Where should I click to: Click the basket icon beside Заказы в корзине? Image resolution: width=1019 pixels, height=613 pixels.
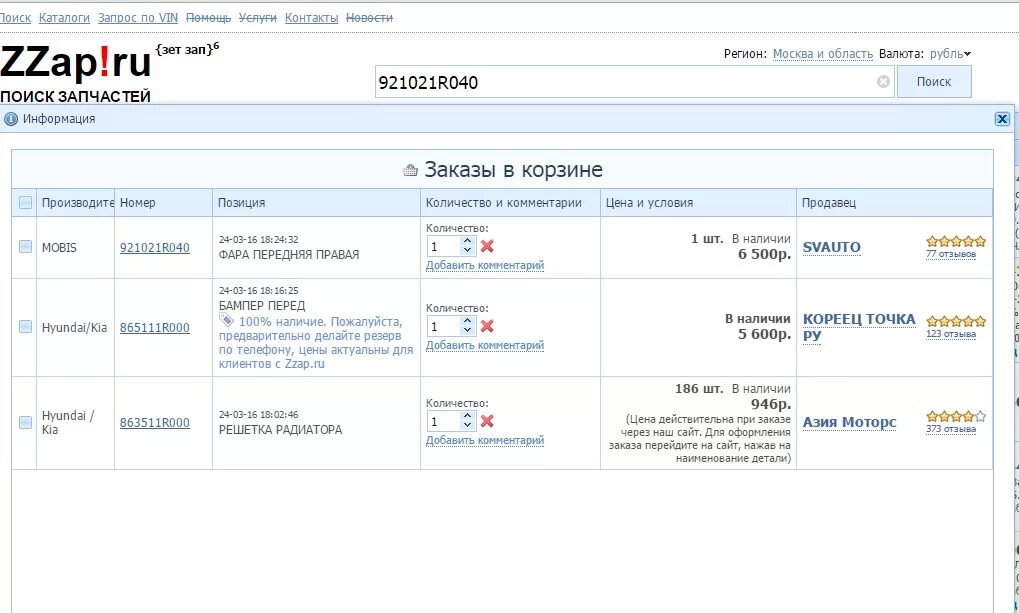pyautogui.click(x=410, y=170)
